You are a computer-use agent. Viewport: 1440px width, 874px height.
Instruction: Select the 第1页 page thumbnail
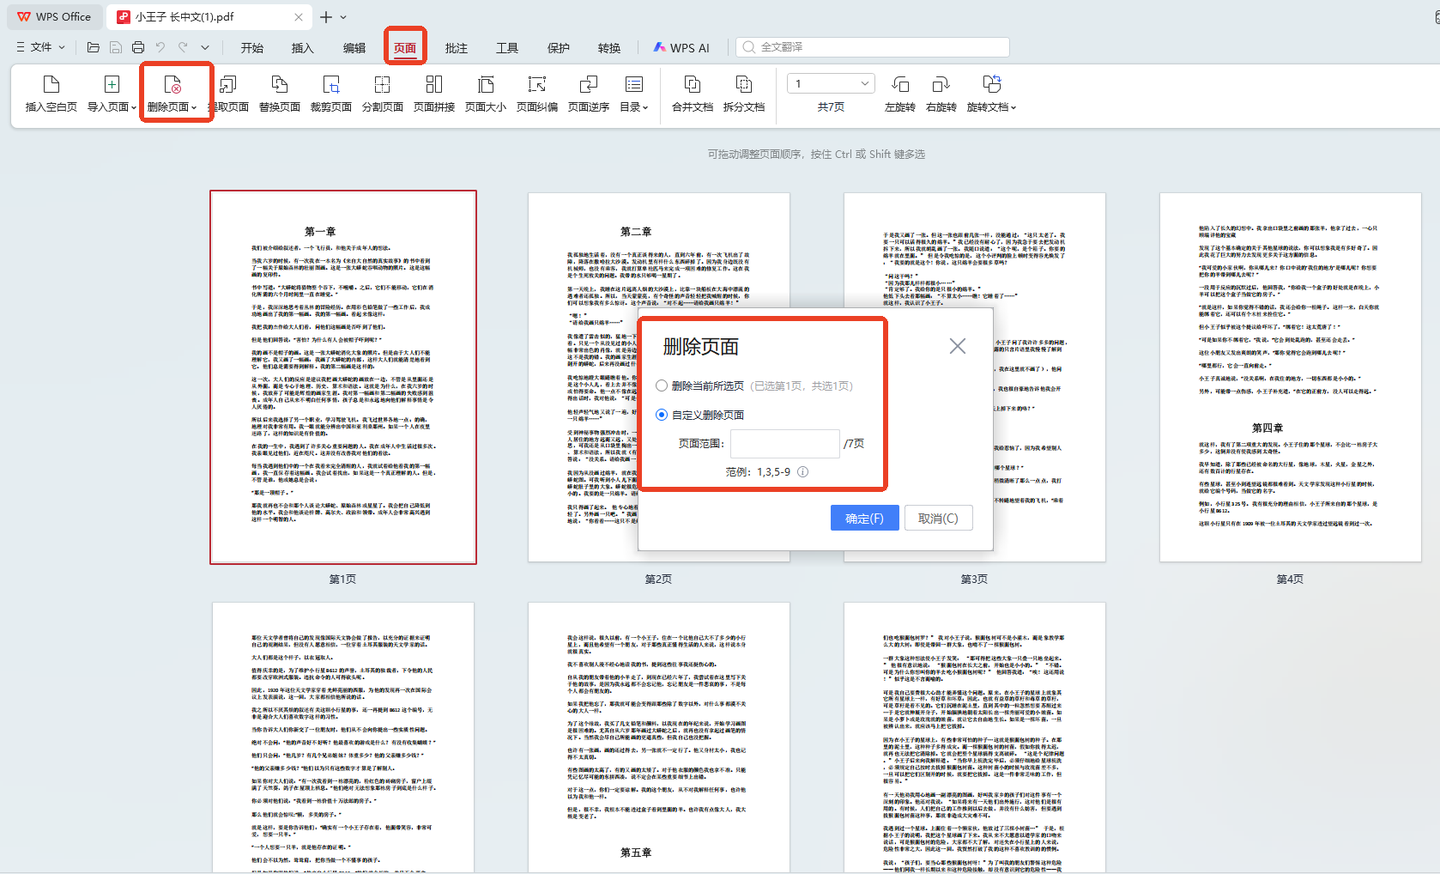(x=343, y=377)
